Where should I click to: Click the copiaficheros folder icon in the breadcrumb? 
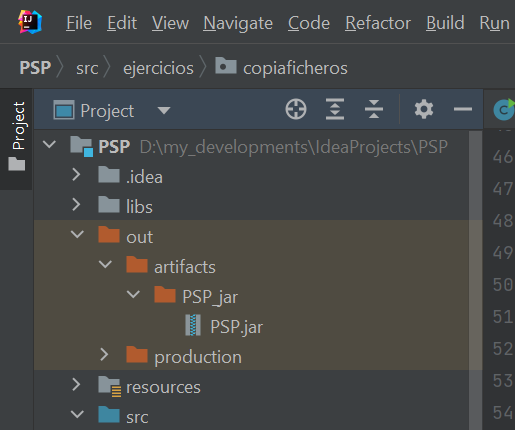pos(226,66)
